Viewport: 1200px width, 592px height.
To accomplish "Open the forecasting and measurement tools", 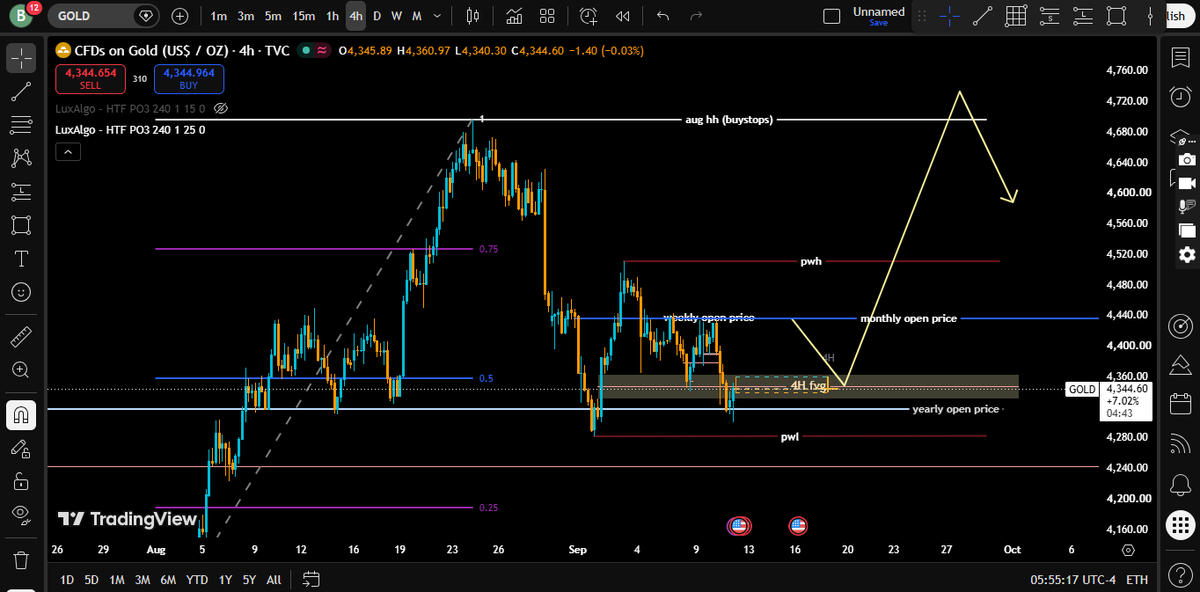I will (20, 192).
